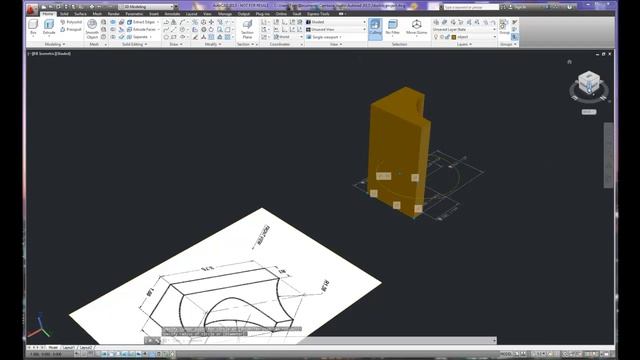
Task: Open the Unsaved View dropdown
Action: pos(336,29)
